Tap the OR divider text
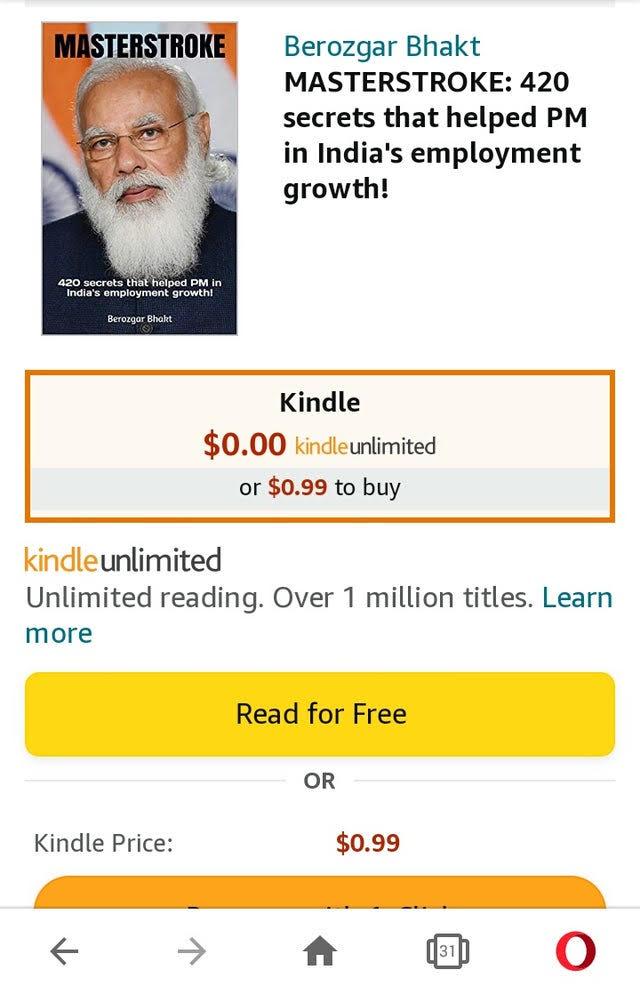This screenshot has height=994, width=640. click(x=319, y=781)
